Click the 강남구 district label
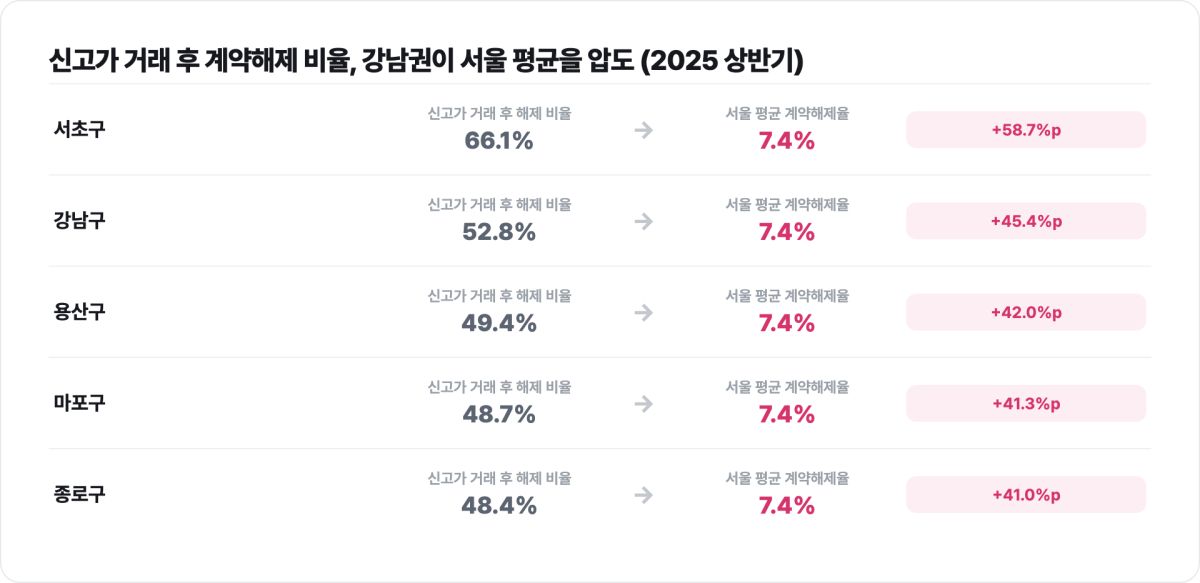The height and width of the screenshot is (583, 1200). 79,220
